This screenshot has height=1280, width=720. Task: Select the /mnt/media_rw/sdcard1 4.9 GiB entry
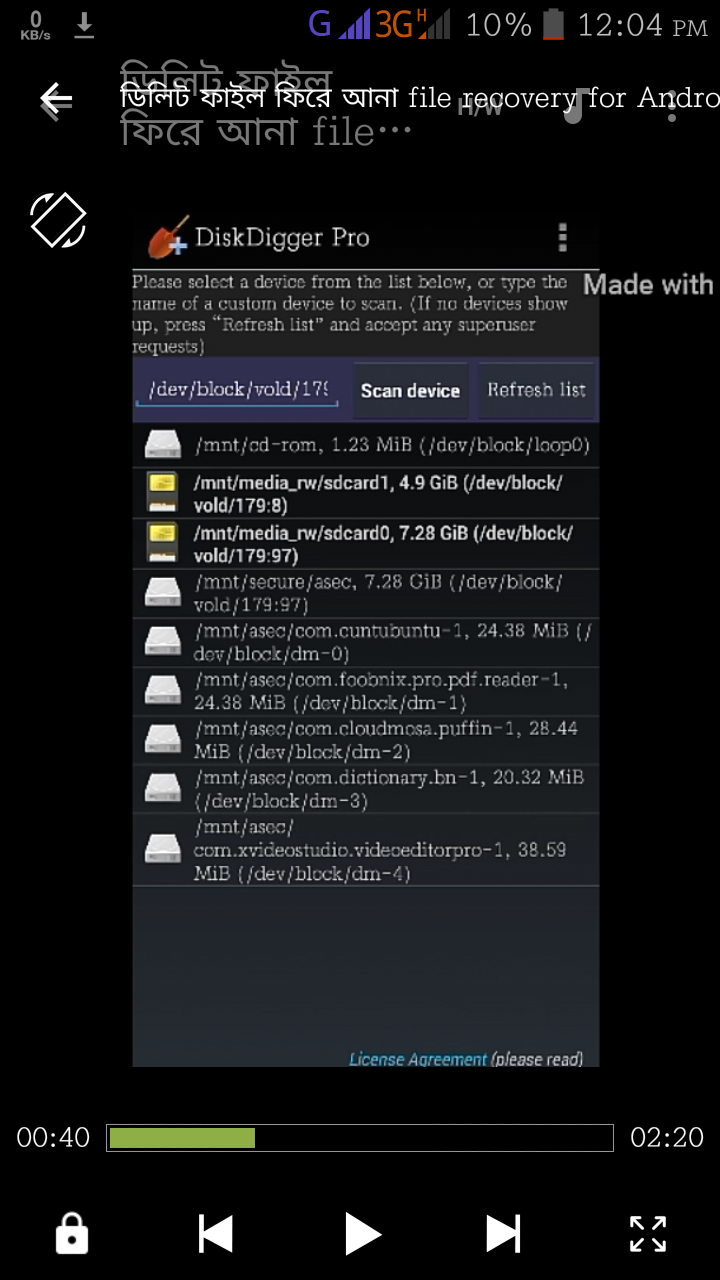(366, 493)
